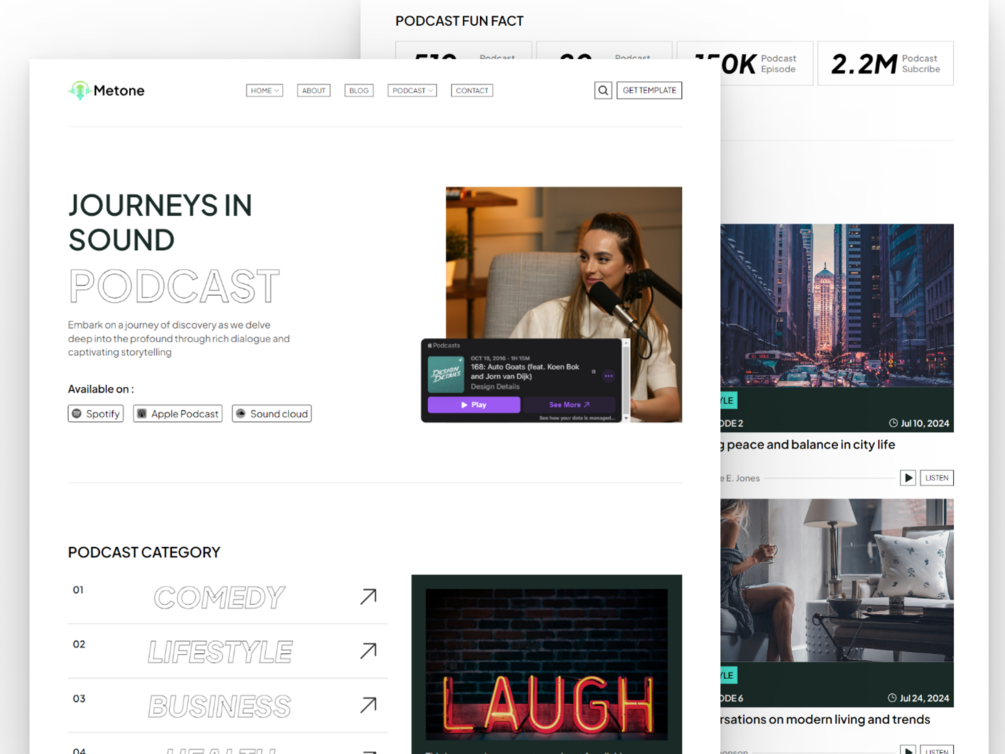
Task: Click the PODCAST FUN FACT heading
Action: click(460, 21)
